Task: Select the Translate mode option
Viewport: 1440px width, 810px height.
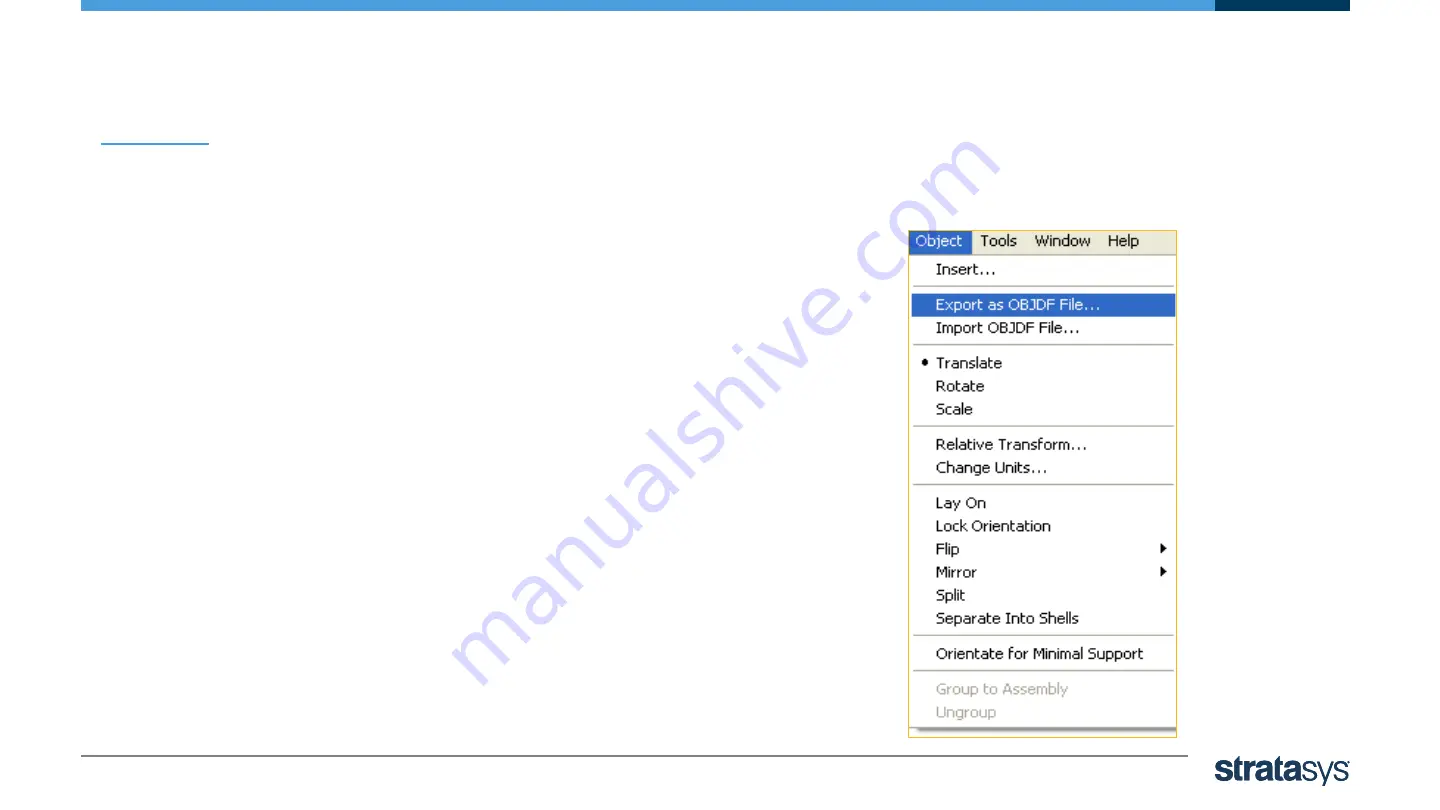Action: tap(1043, 363)
